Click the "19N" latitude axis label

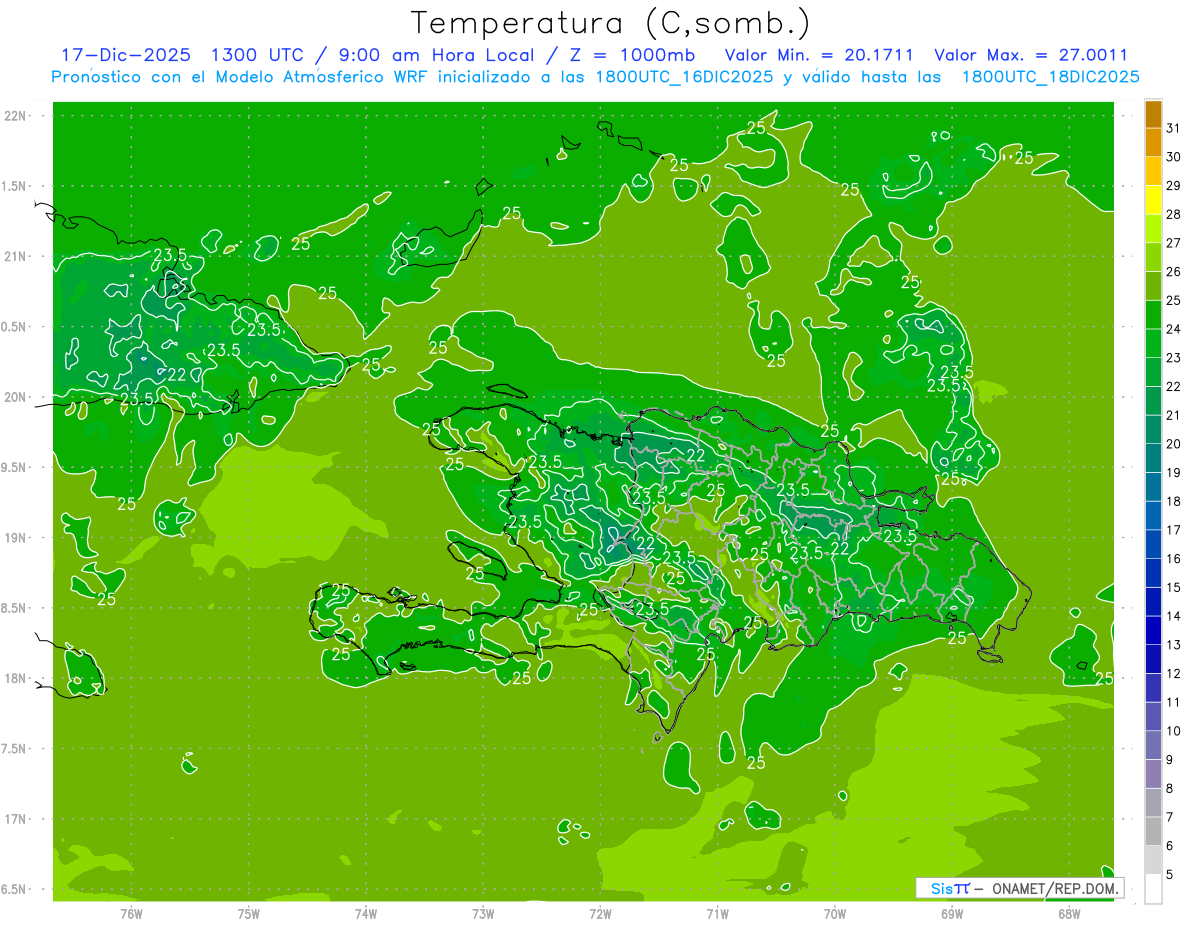[15, 537]
